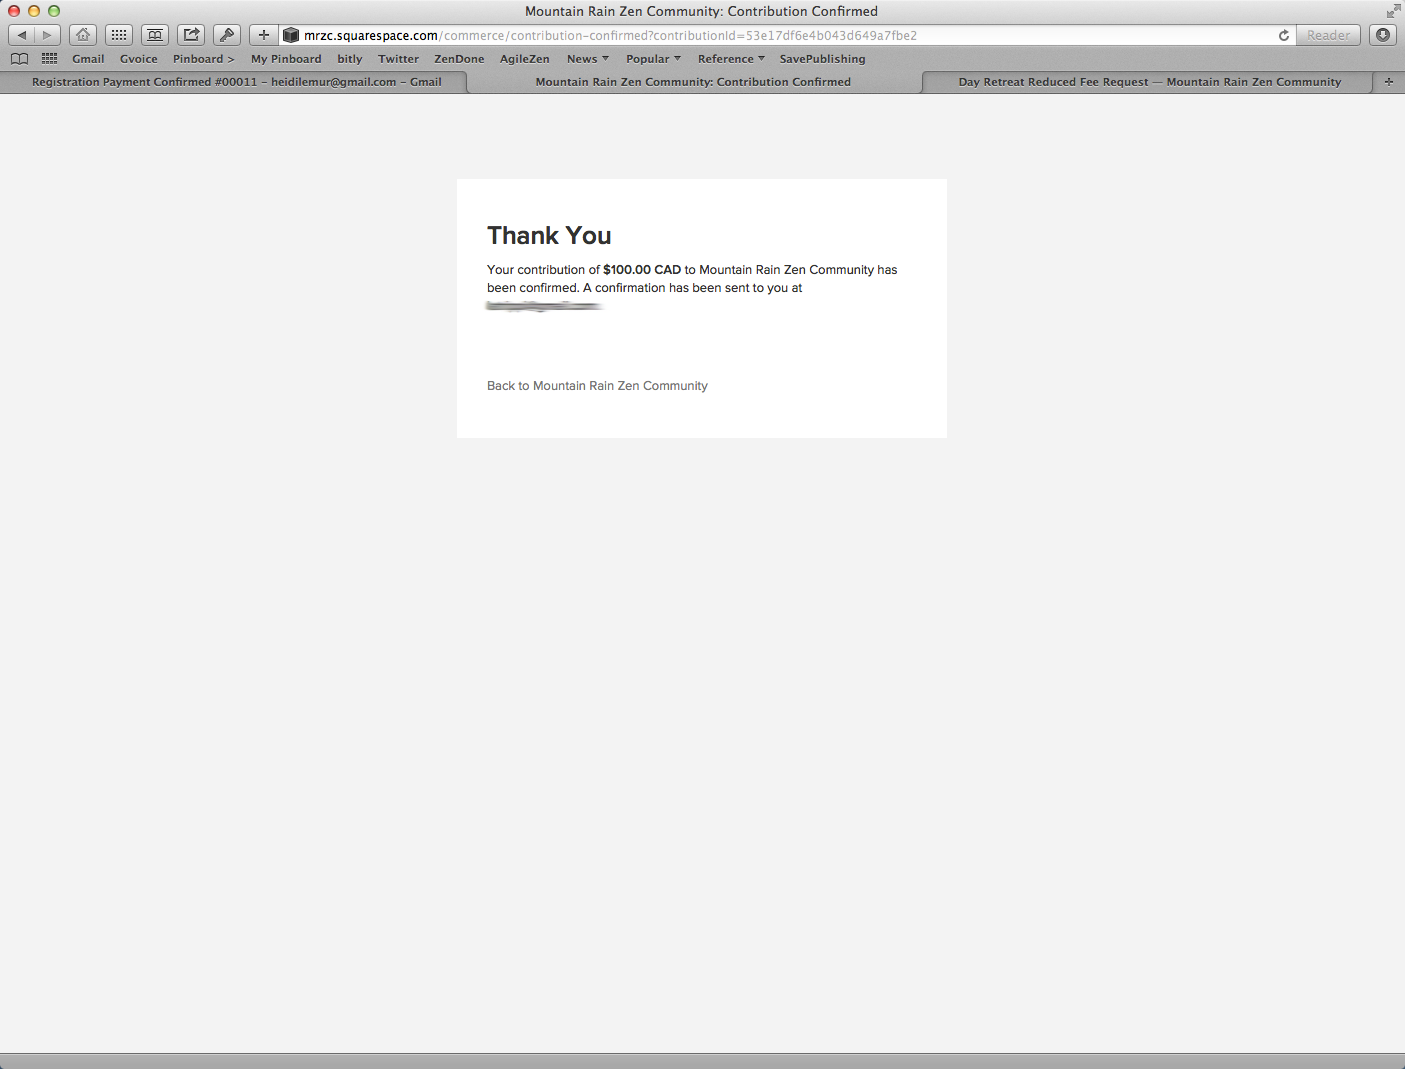Follow 'Back to Mountain Rain Zen Community' link

point(597,386)
